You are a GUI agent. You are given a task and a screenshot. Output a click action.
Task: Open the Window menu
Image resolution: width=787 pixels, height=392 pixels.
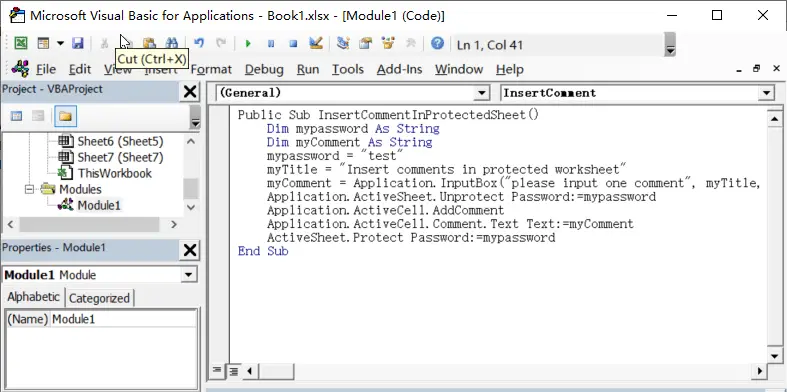pyautogui.click(x=459, y=69)
